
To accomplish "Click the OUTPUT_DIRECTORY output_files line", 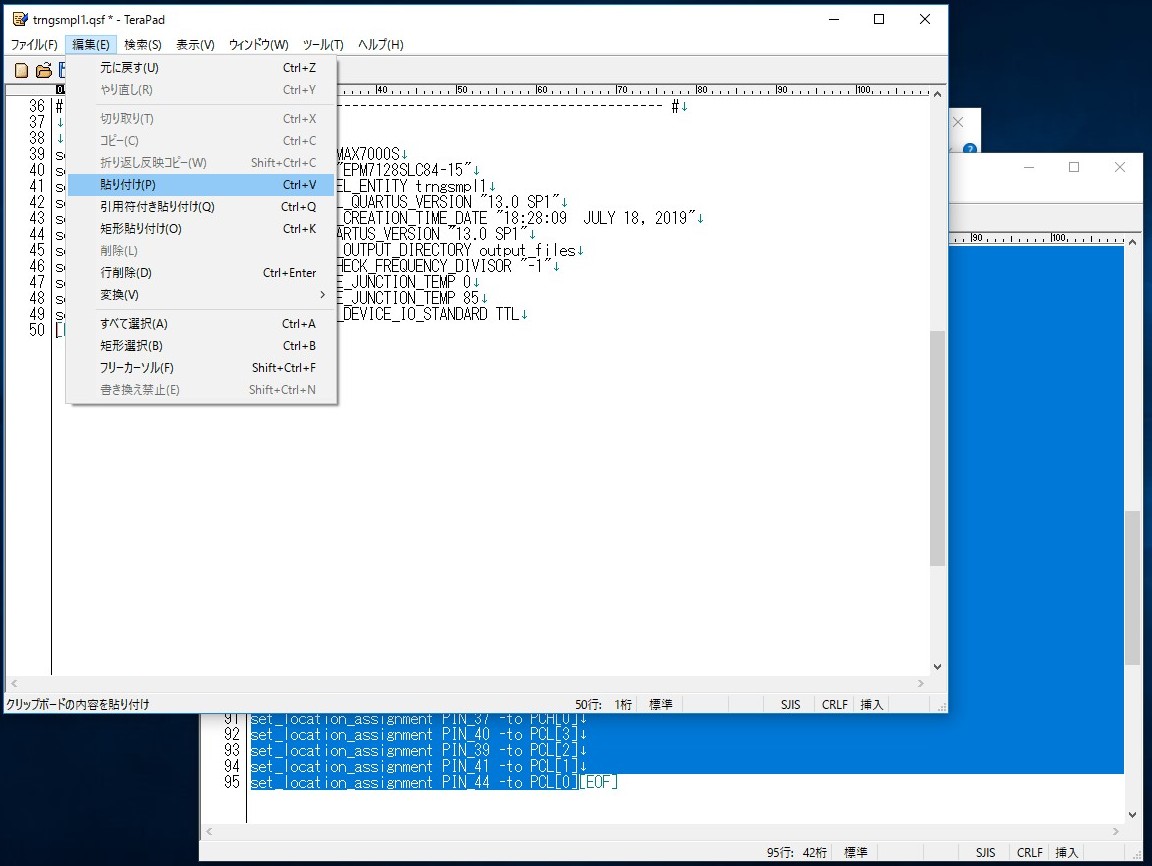I will click(x=458, y=250).
